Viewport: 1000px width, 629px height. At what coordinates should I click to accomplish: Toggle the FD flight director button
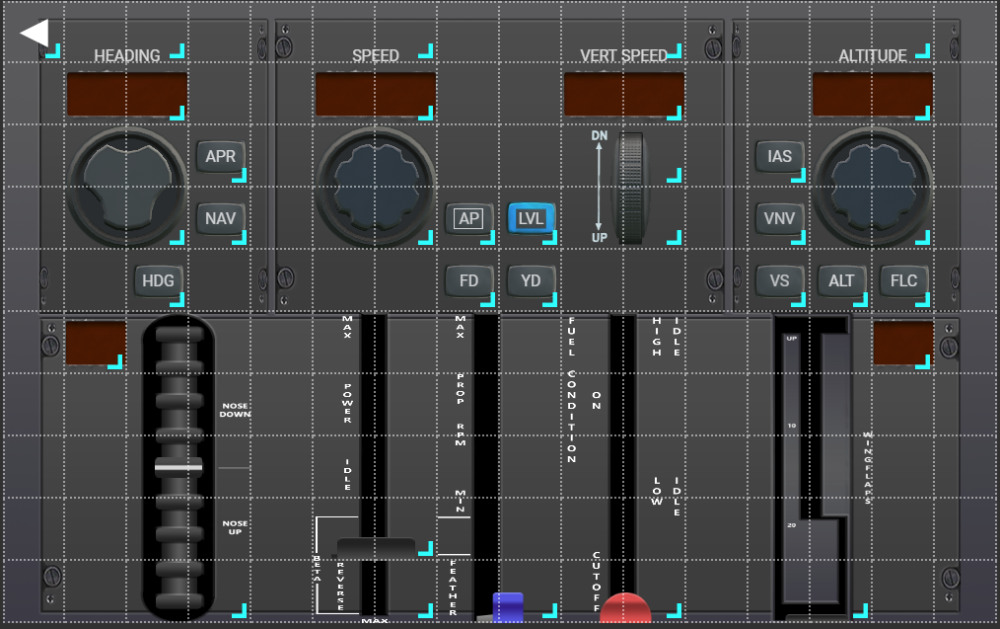[x=469, y=281]
